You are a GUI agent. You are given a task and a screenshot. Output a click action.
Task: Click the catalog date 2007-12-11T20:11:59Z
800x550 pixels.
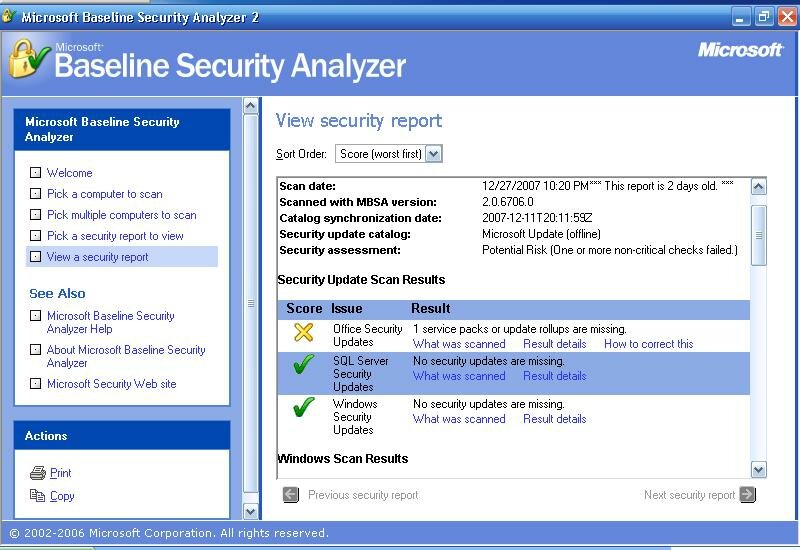pos(537,218)
